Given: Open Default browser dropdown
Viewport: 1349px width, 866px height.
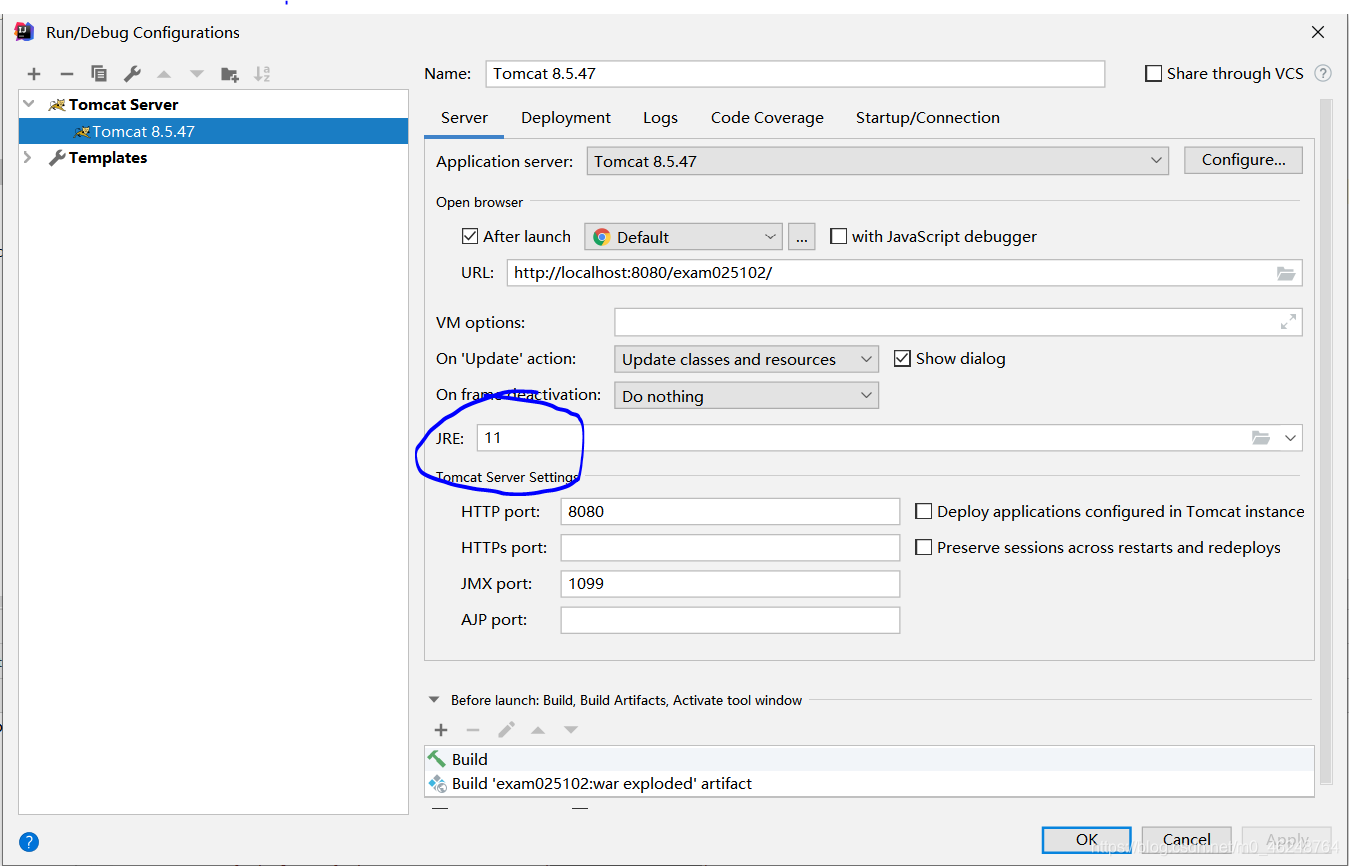Looking at the screenshot, I should pyautogui.click(x=682, y=237).
